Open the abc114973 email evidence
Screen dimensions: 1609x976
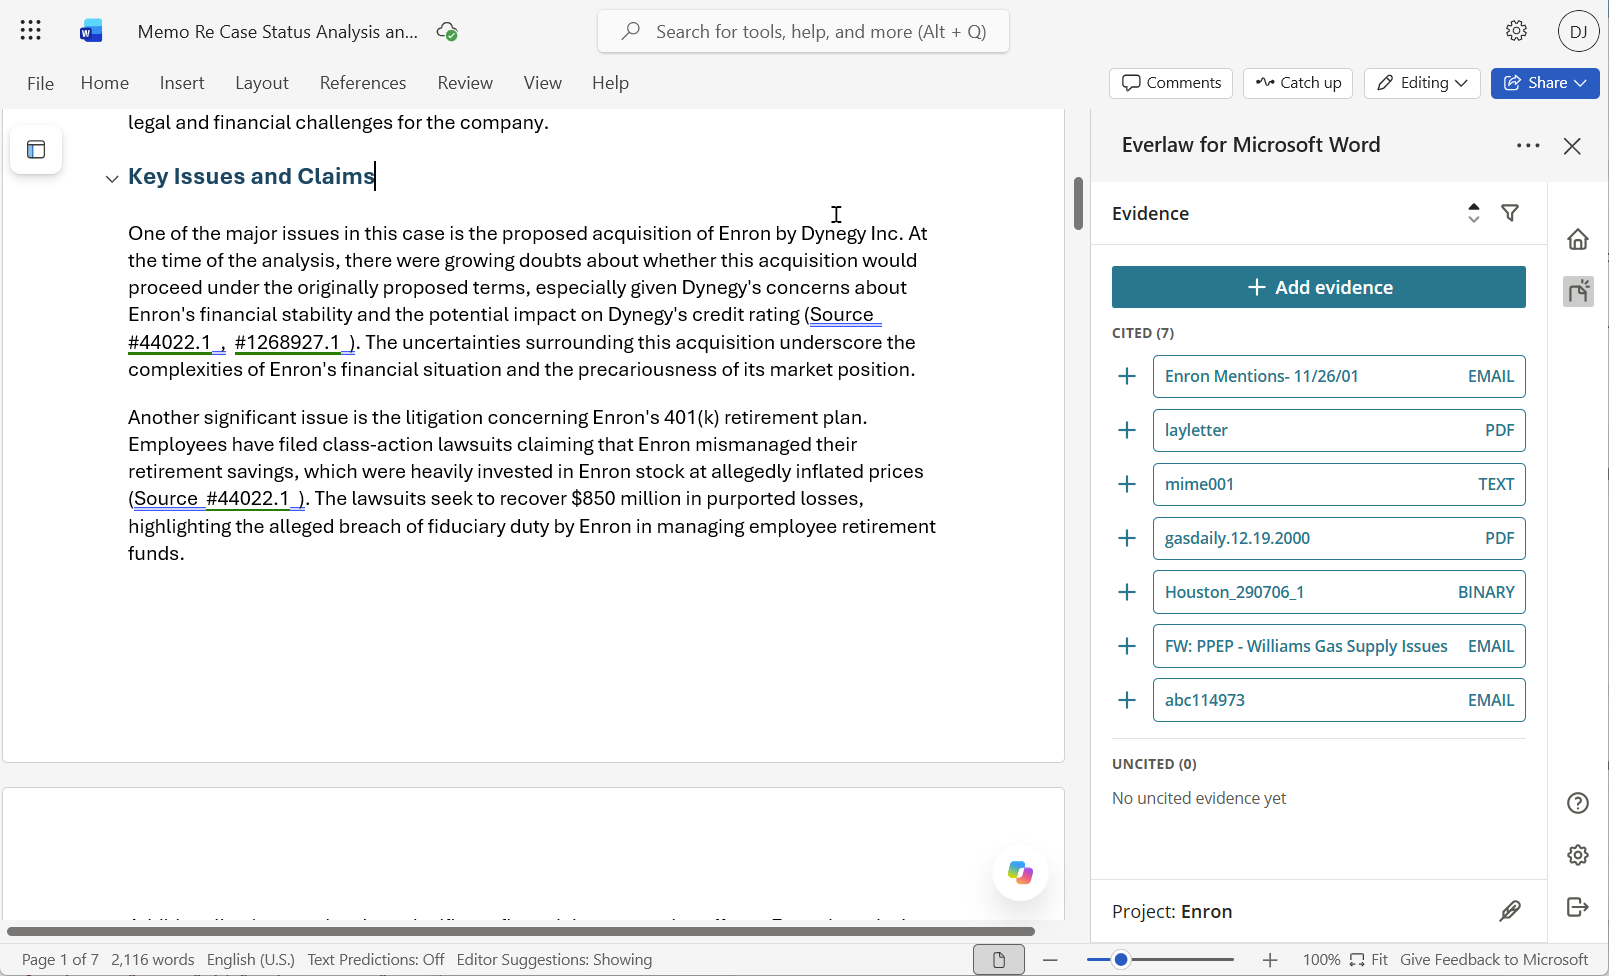(x=1339, y=700)
